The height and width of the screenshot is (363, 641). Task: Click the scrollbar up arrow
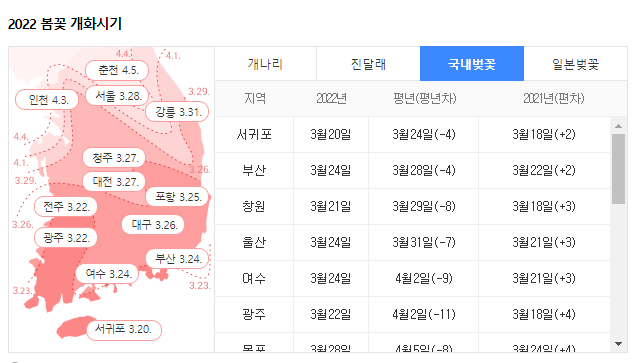(x=619, y=126)
